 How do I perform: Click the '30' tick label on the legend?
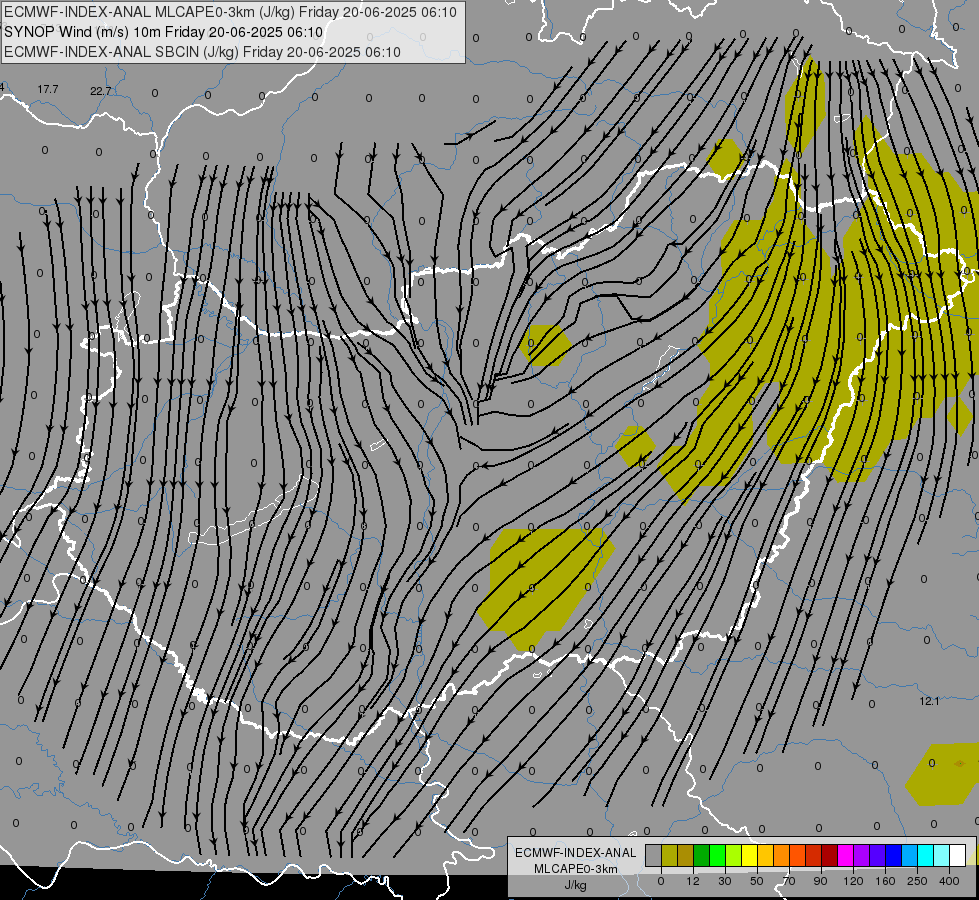coord(725,881)
